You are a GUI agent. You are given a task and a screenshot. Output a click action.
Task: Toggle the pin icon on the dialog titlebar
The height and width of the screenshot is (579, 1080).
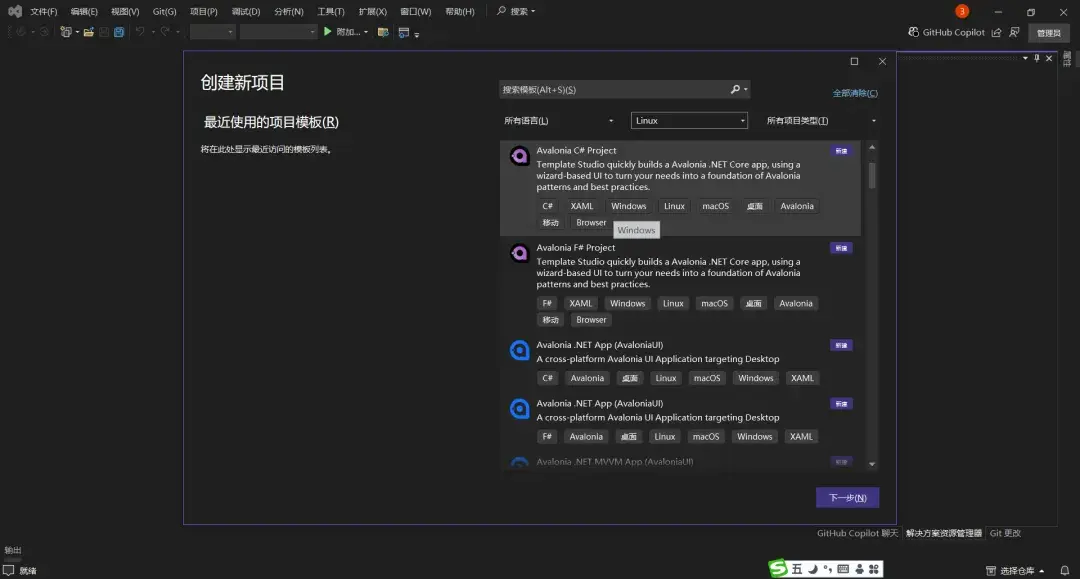(1036, 58)
